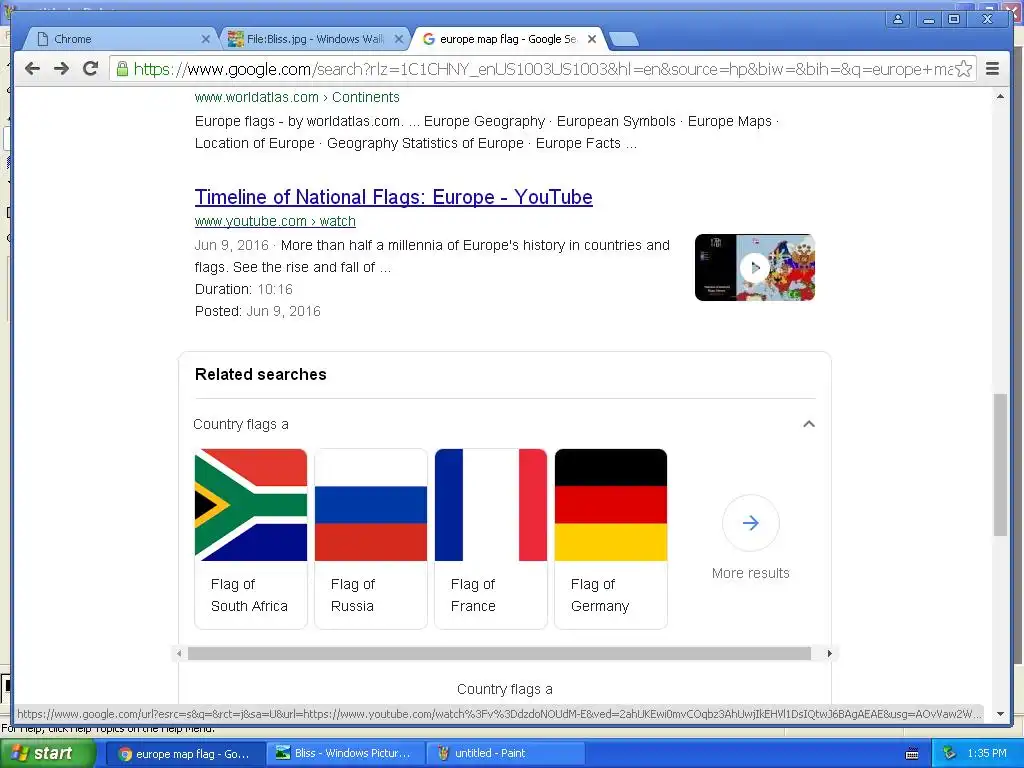Switch to 'untitled - Paint' taskbar window
The image size is (1024, 768).
[504, 754]
